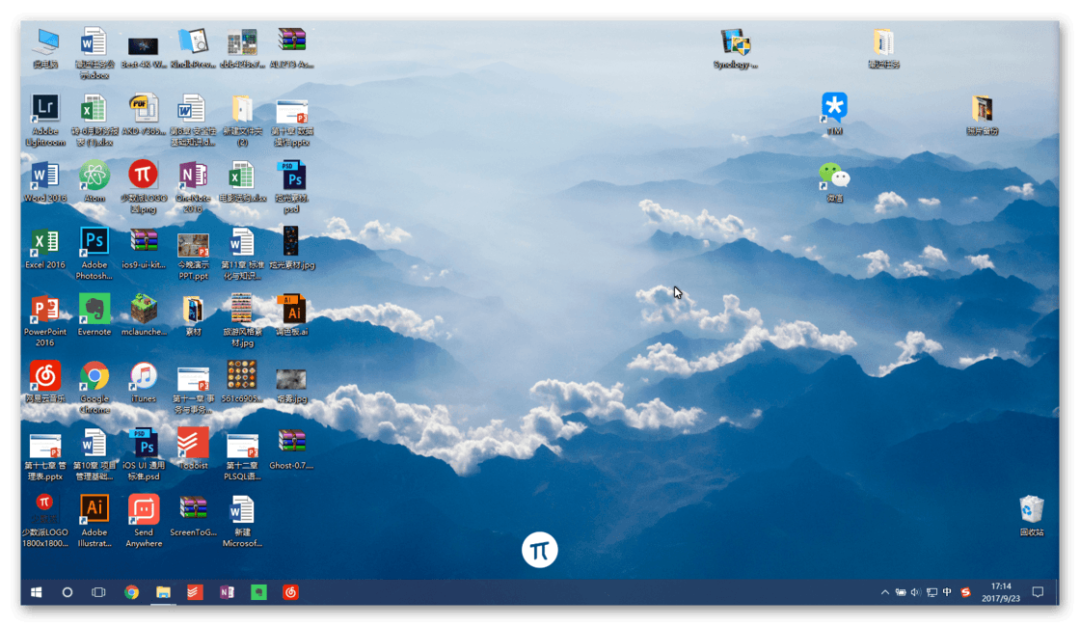Select the Ghost-0.7 archive file
The height and width of the screenshot is (626, 1080).
[x=291, y=449]
